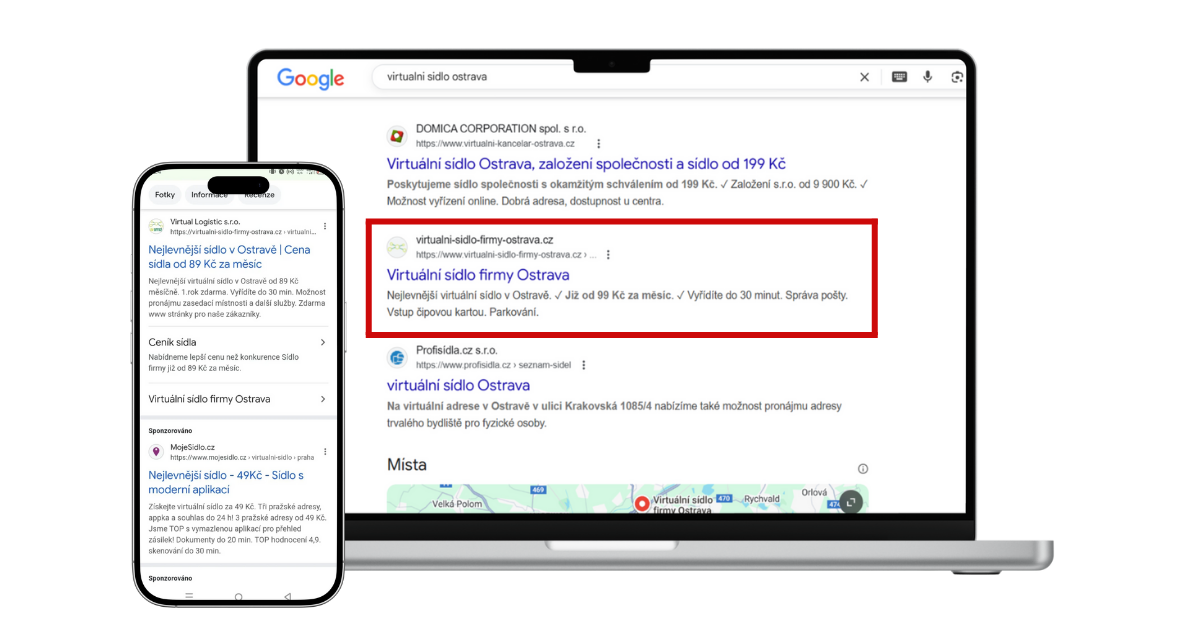Open 'Virtuální sídlo Ostrava, založení společnosti' link
The width and height of the screenshot is (1200, 628).
point(586,164)
